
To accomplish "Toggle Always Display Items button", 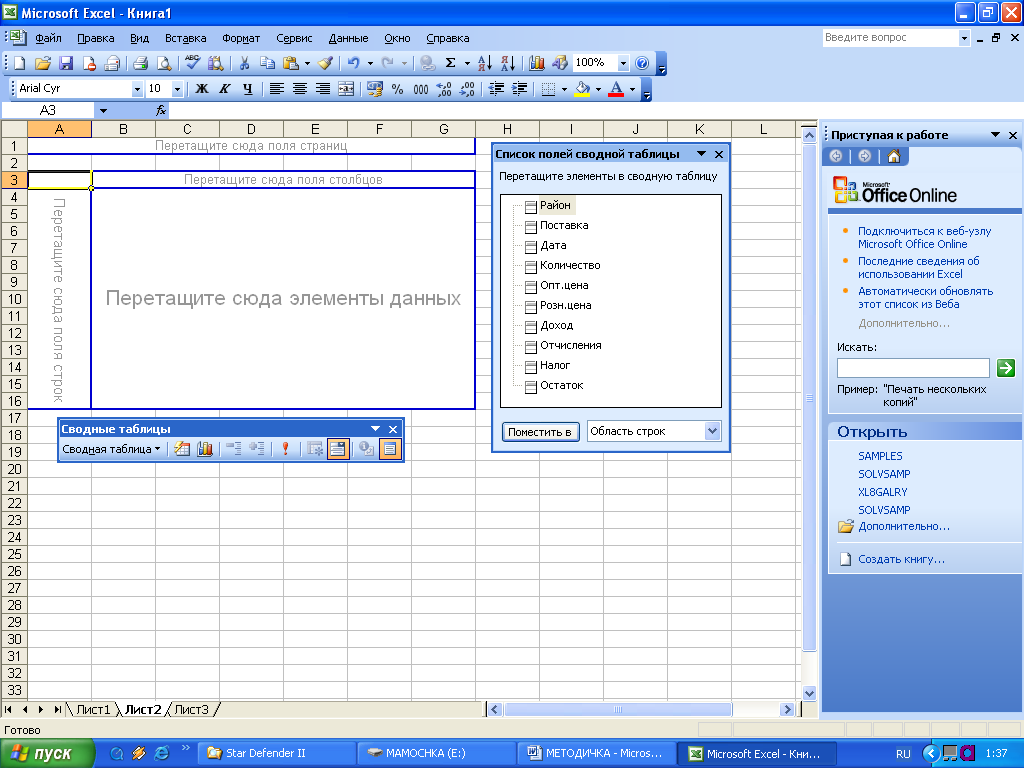I will coord(338,449).
